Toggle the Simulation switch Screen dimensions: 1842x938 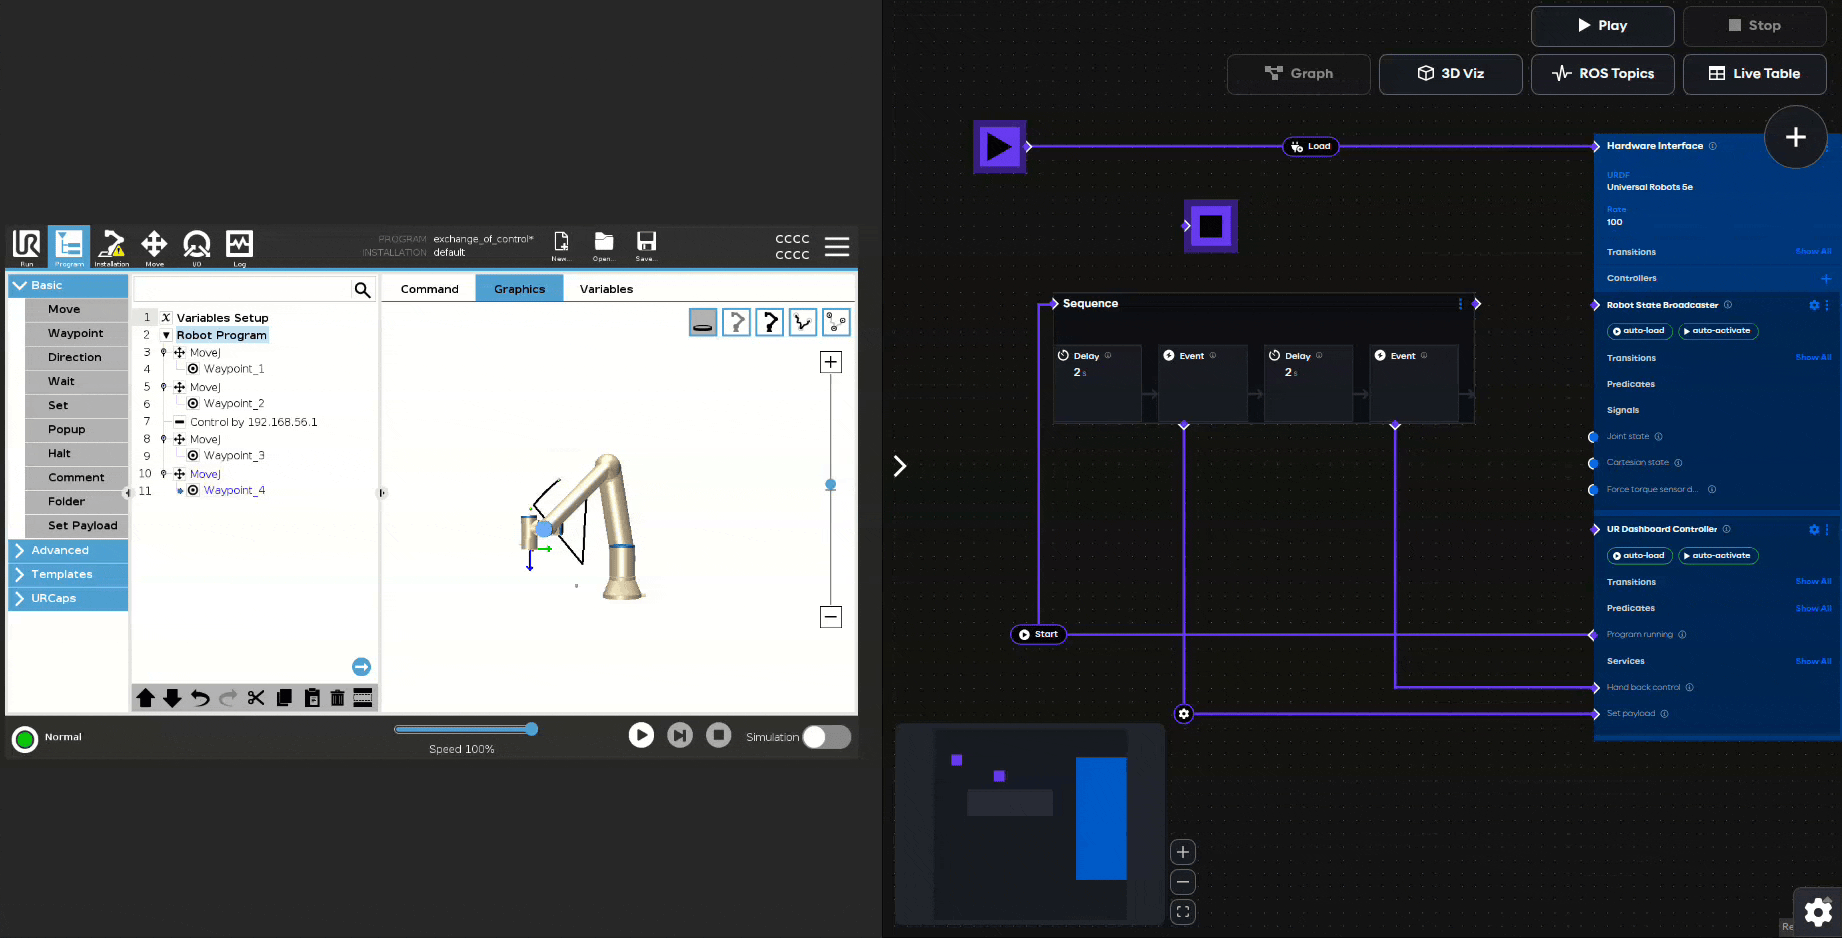[x=826, y=737]
